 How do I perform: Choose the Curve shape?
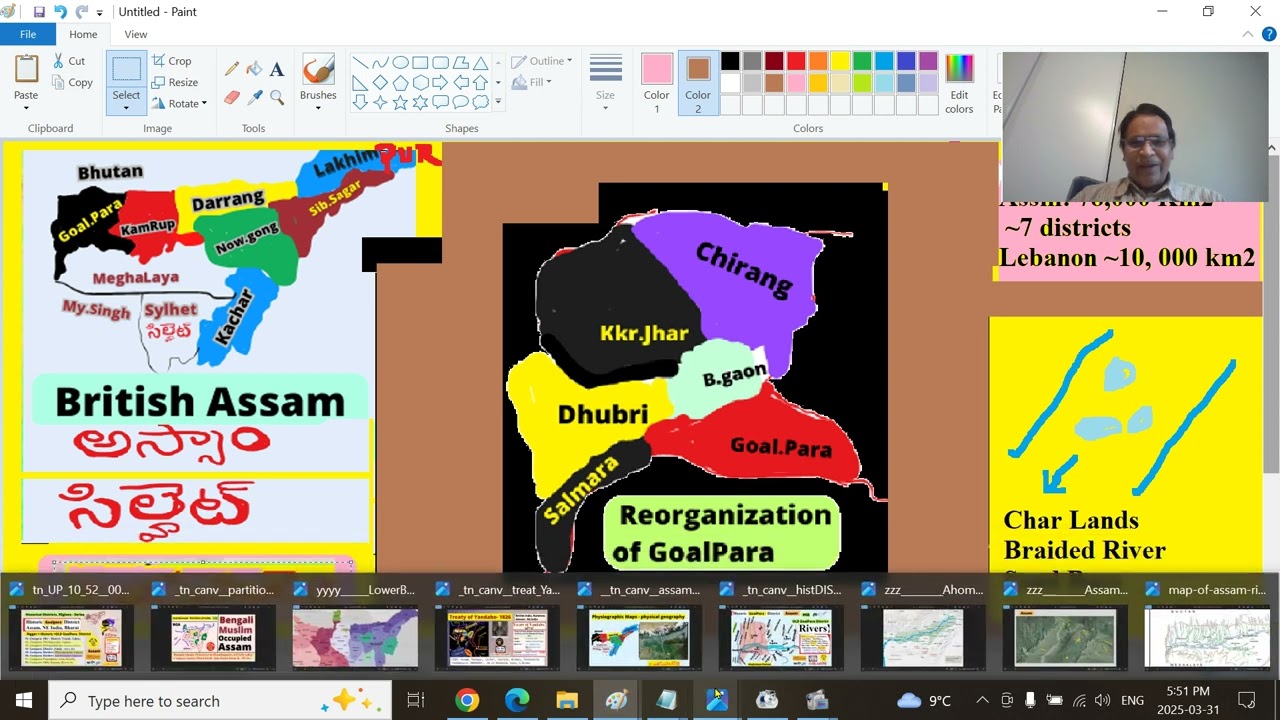coord(380,62)
